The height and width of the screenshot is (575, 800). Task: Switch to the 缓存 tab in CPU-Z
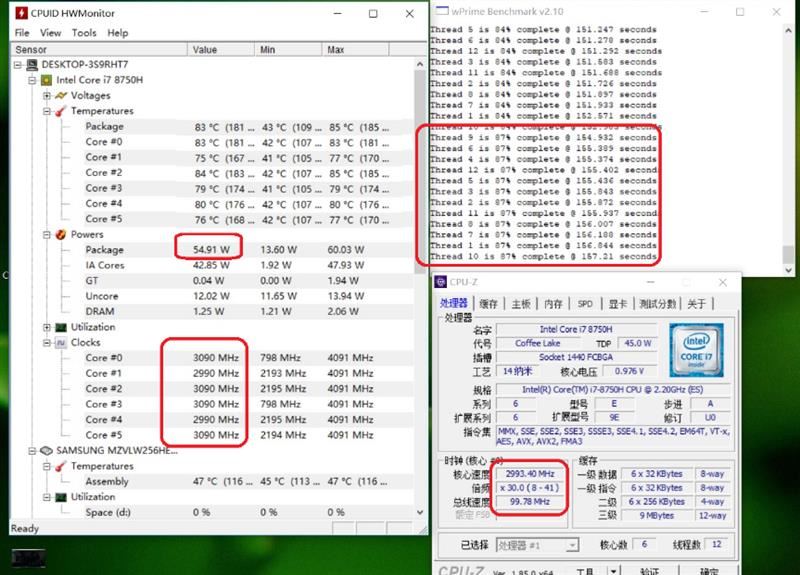[x=488, y=304]
